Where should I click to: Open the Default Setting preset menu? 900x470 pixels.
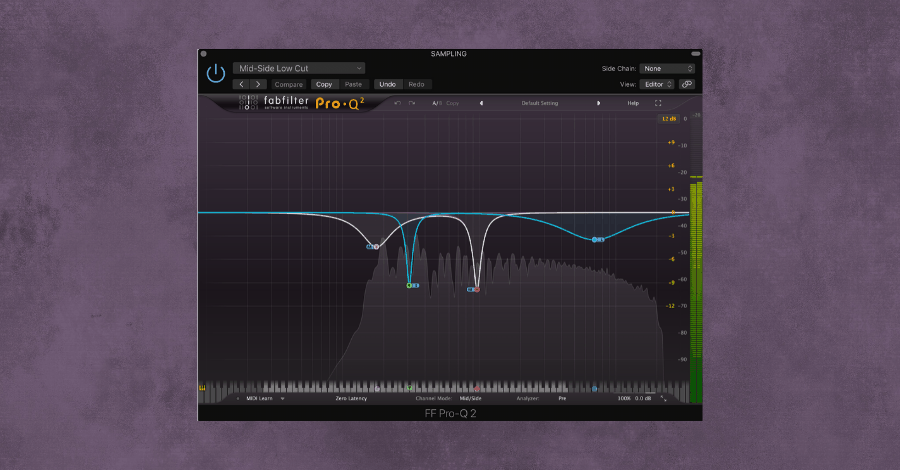coord(540,103)
